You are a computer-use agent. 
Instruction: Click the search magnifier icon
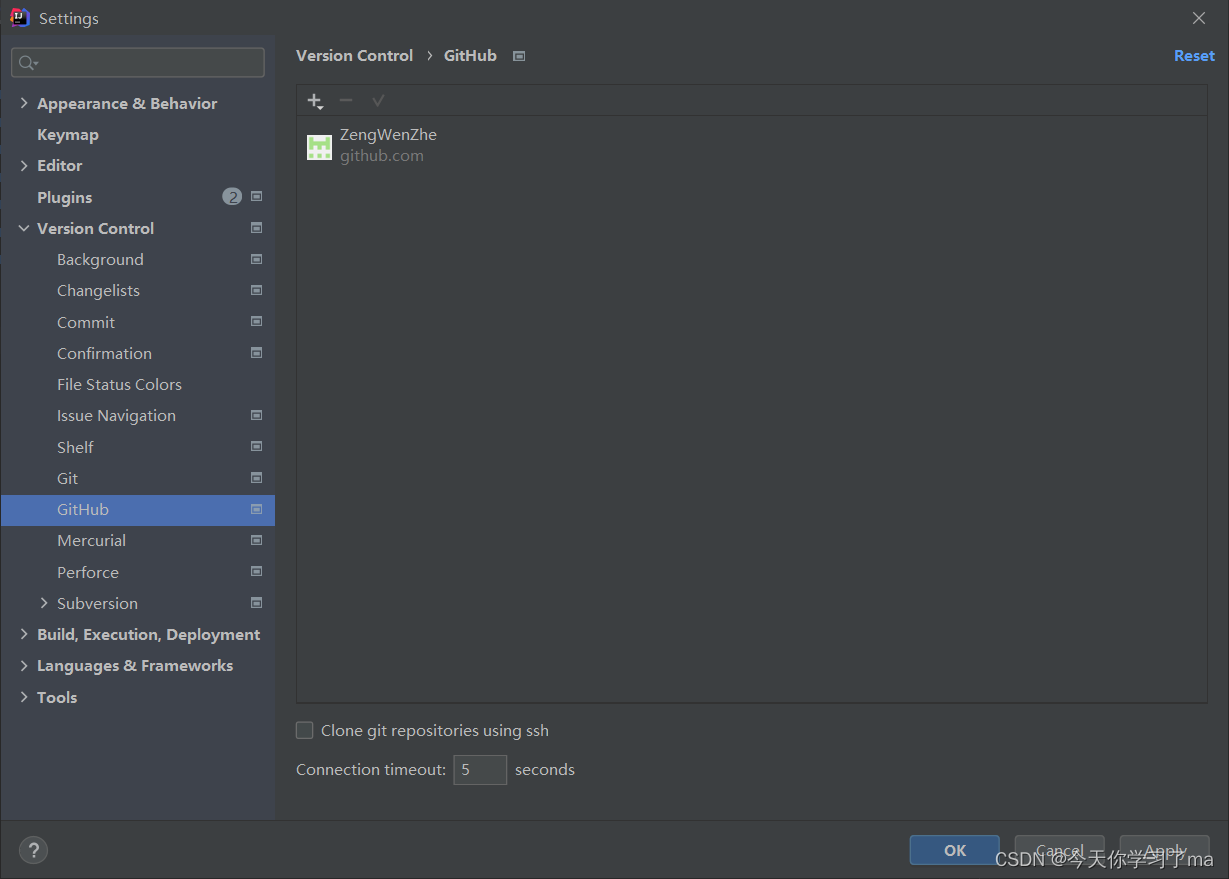click(27, 63)
